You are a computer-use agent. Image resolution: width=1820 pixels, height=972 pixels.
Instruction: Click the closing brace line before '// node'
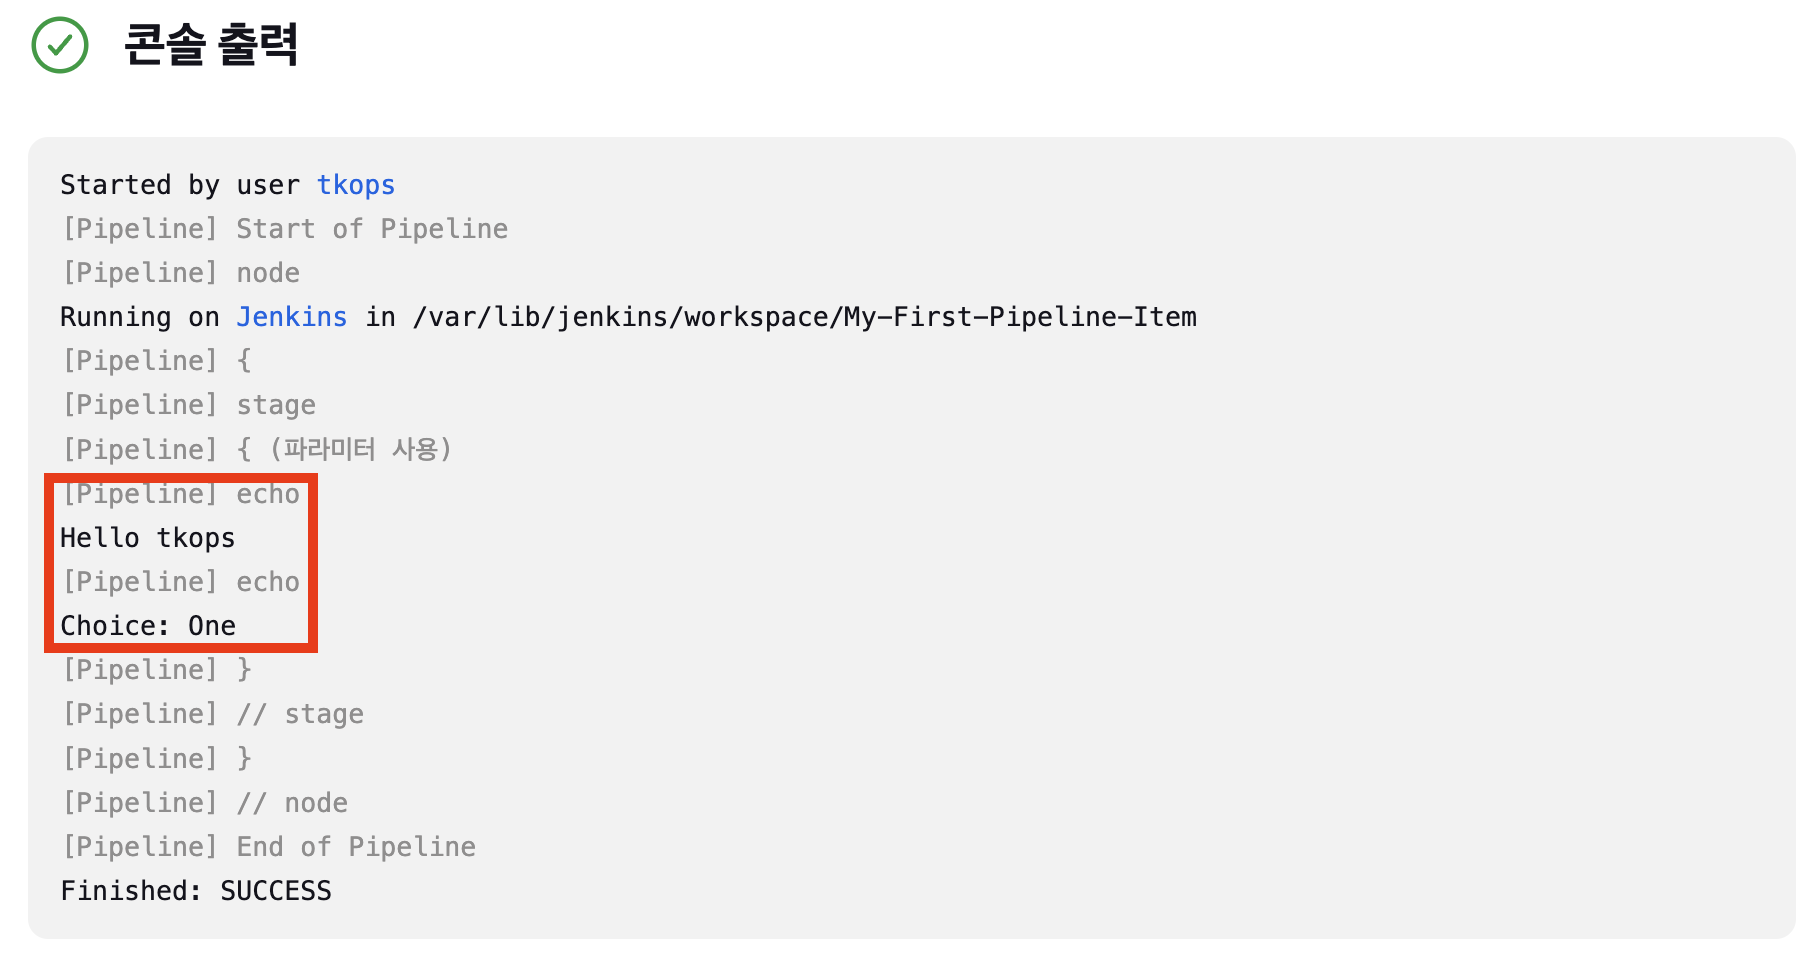[x=157, y=759]
